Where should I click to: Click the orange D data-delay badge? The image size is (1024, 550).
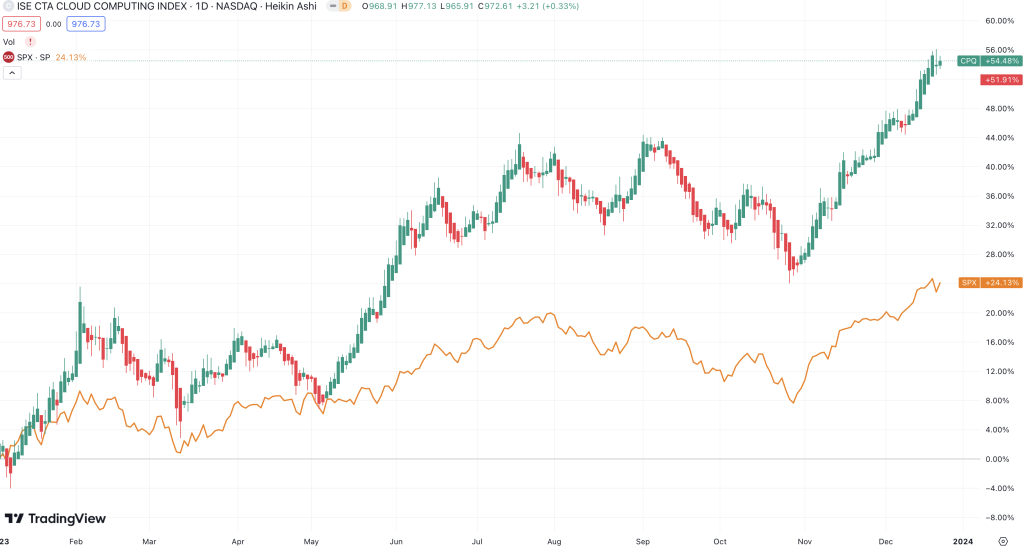click(345, 6)
